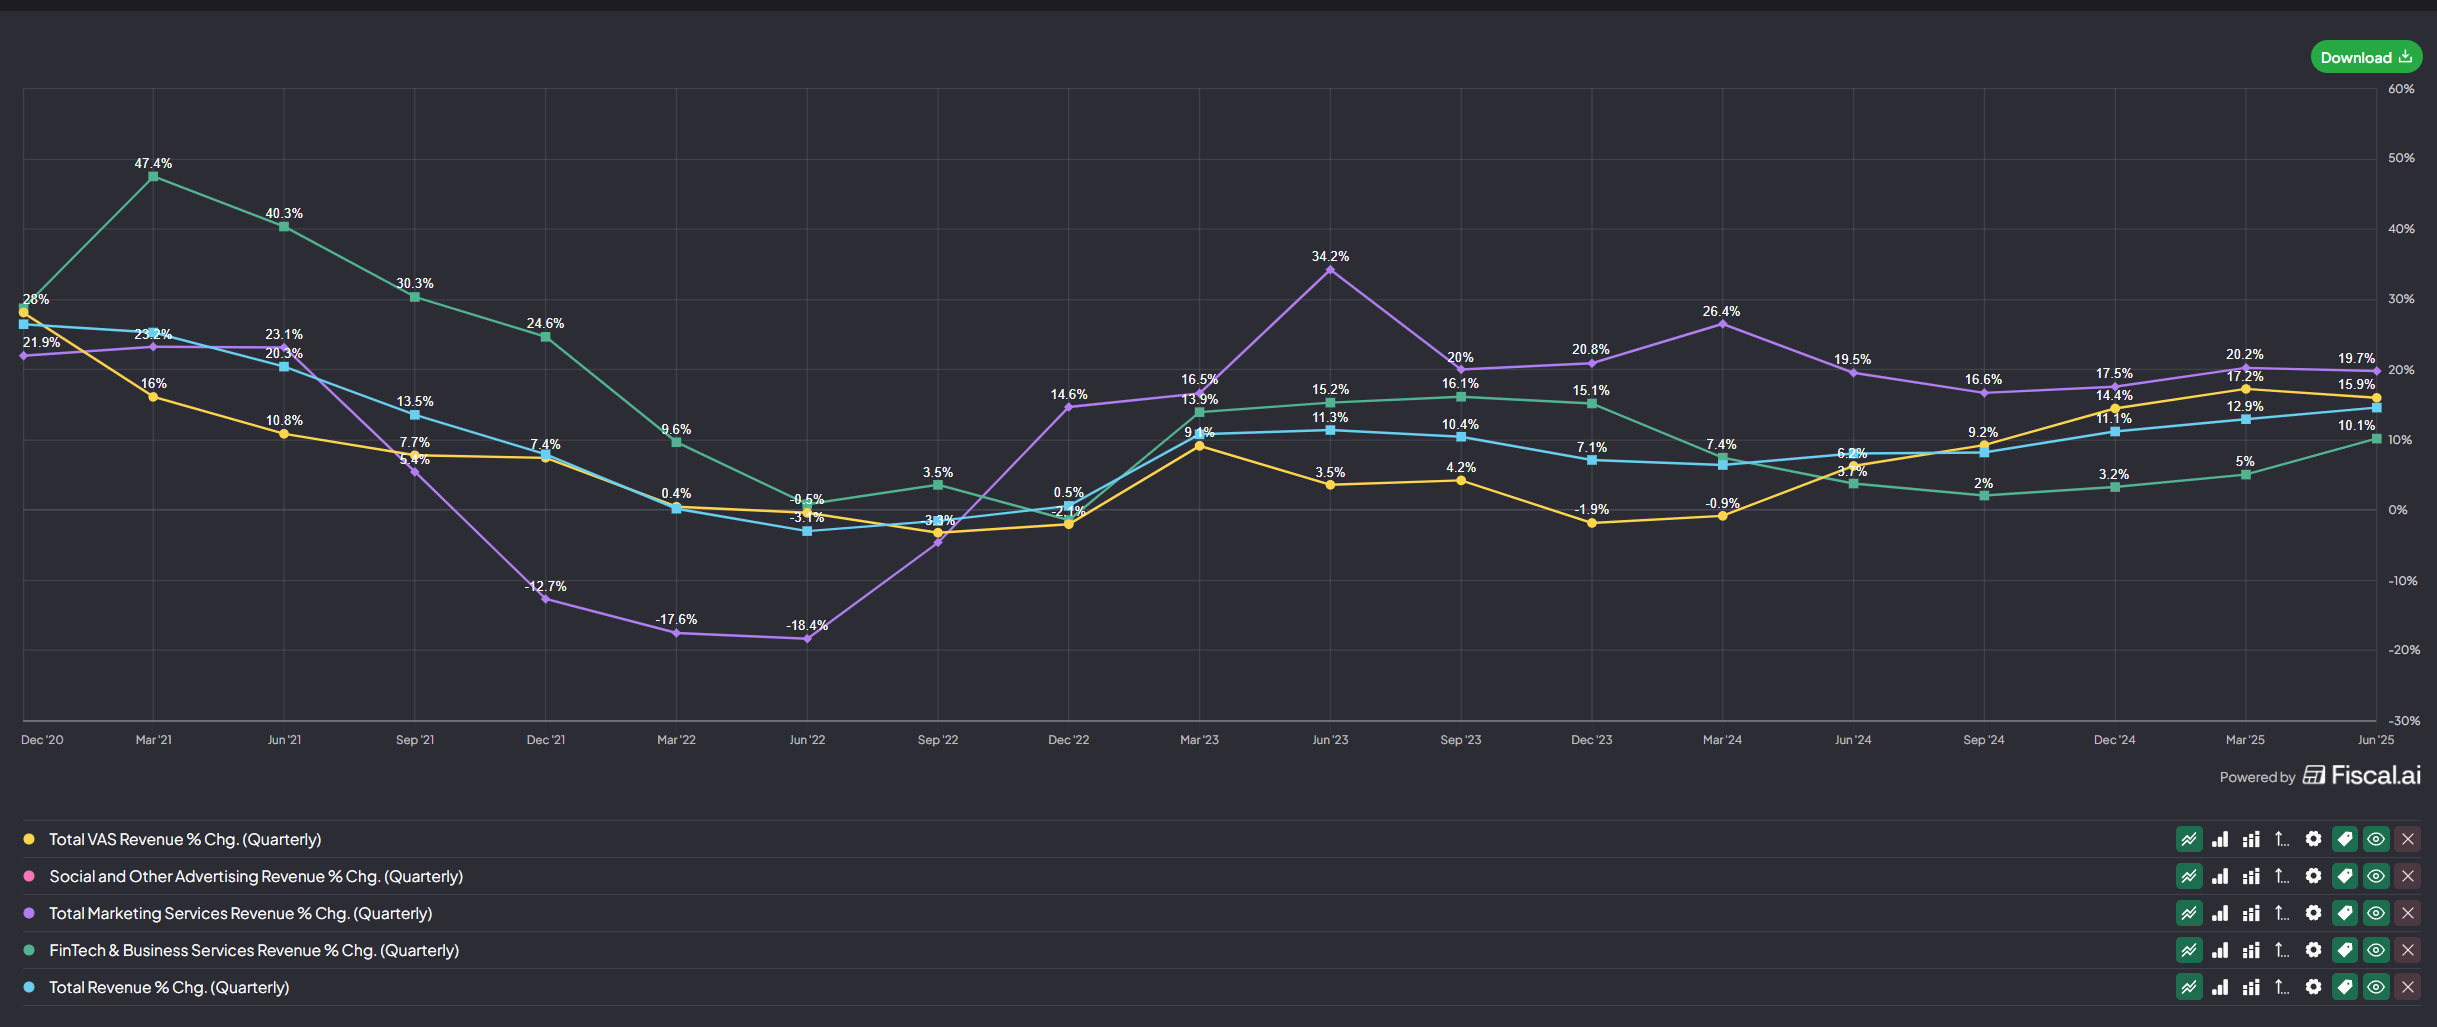Select the FinTech & Business Services Revenue legend entry

click(x=254, y=950)
